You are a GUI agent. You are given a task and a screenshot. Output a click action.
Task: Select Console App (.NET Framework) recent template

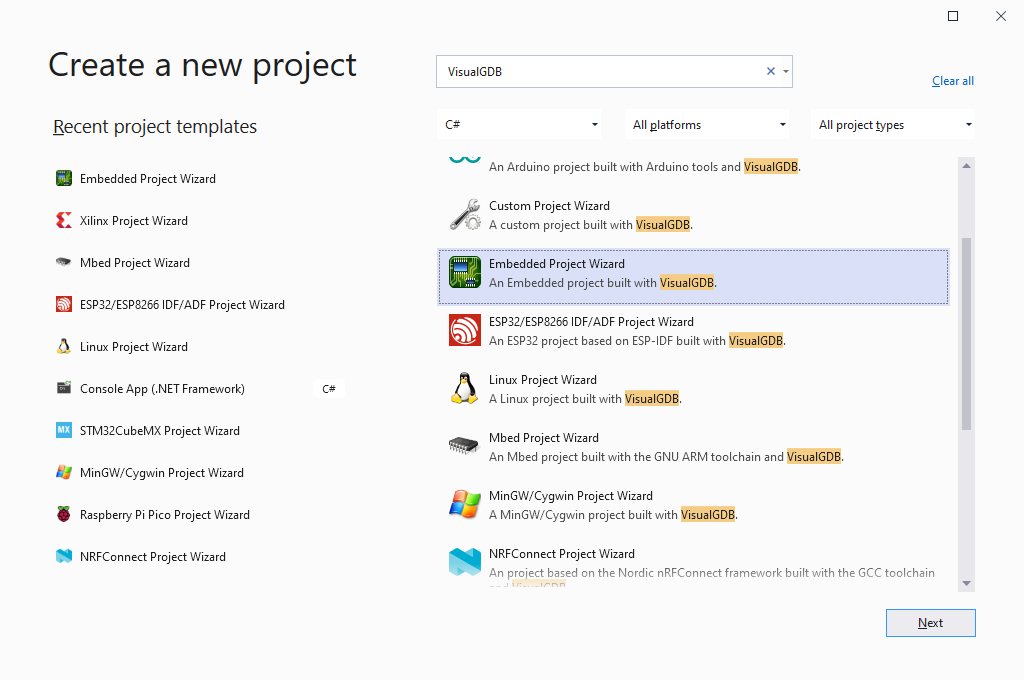point(162,389)
